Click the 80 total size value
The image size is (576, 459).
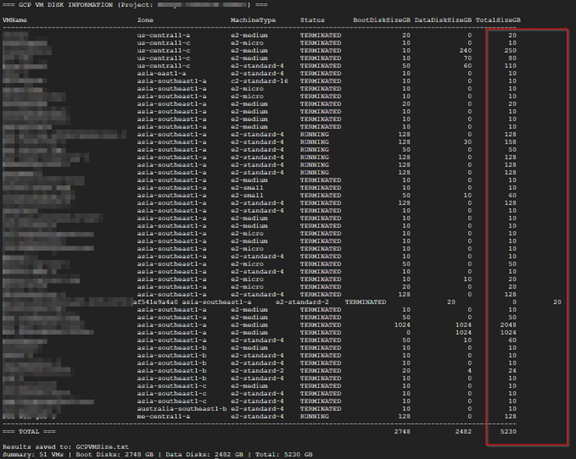pos(512,58)
